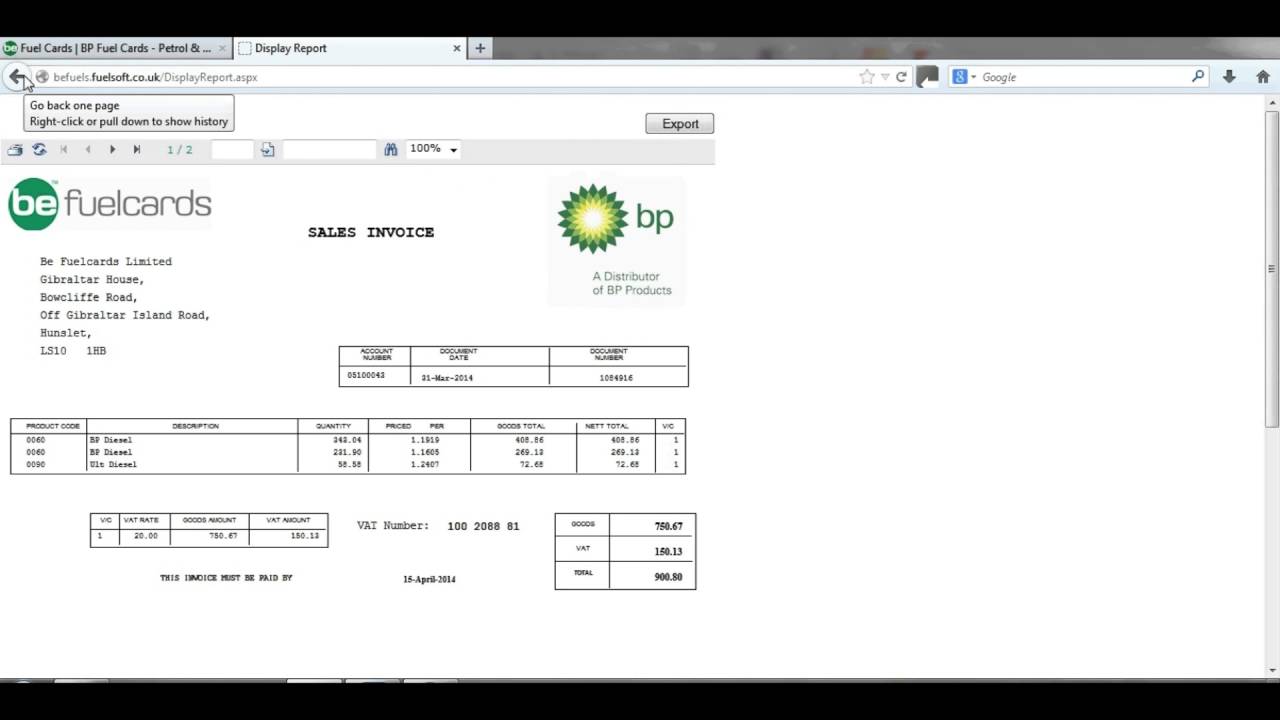The height and width of the screenshot is (720, 1280).
Task: Open the Google search engine dropdown
Action: (x=965, y=77)
